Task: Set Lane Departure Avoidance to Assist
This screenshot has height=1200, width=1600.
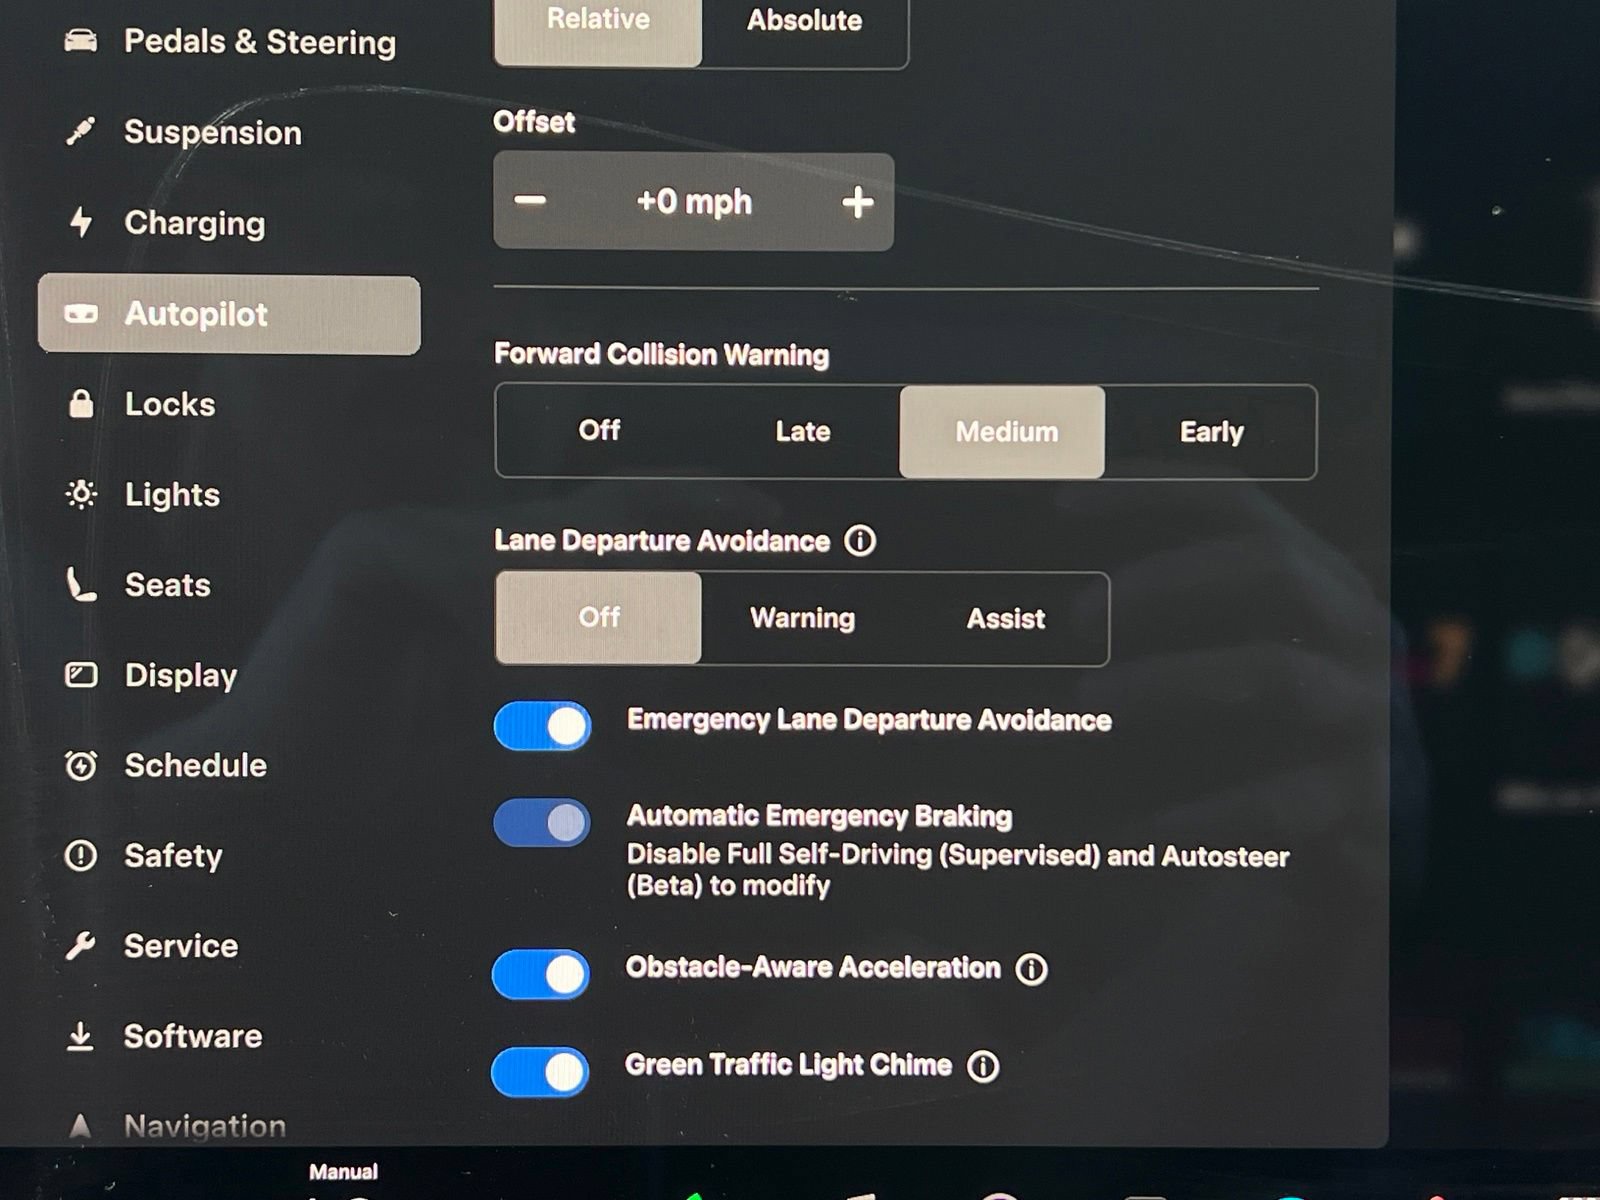Action: [1006, 618]
